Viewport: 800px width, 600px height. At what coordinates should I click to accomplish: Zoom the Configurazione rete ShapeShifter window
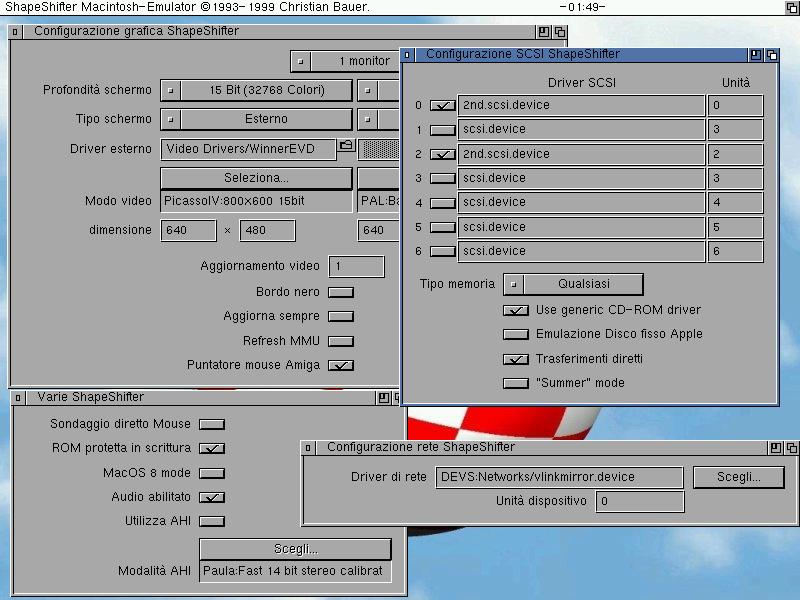click(x=776, y=448)
